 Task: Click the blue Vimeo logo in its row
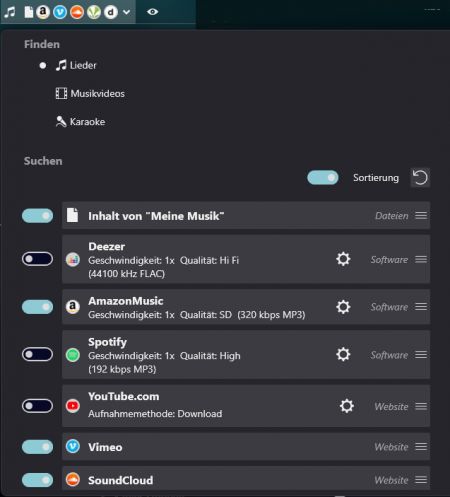(x=73, y=447)
